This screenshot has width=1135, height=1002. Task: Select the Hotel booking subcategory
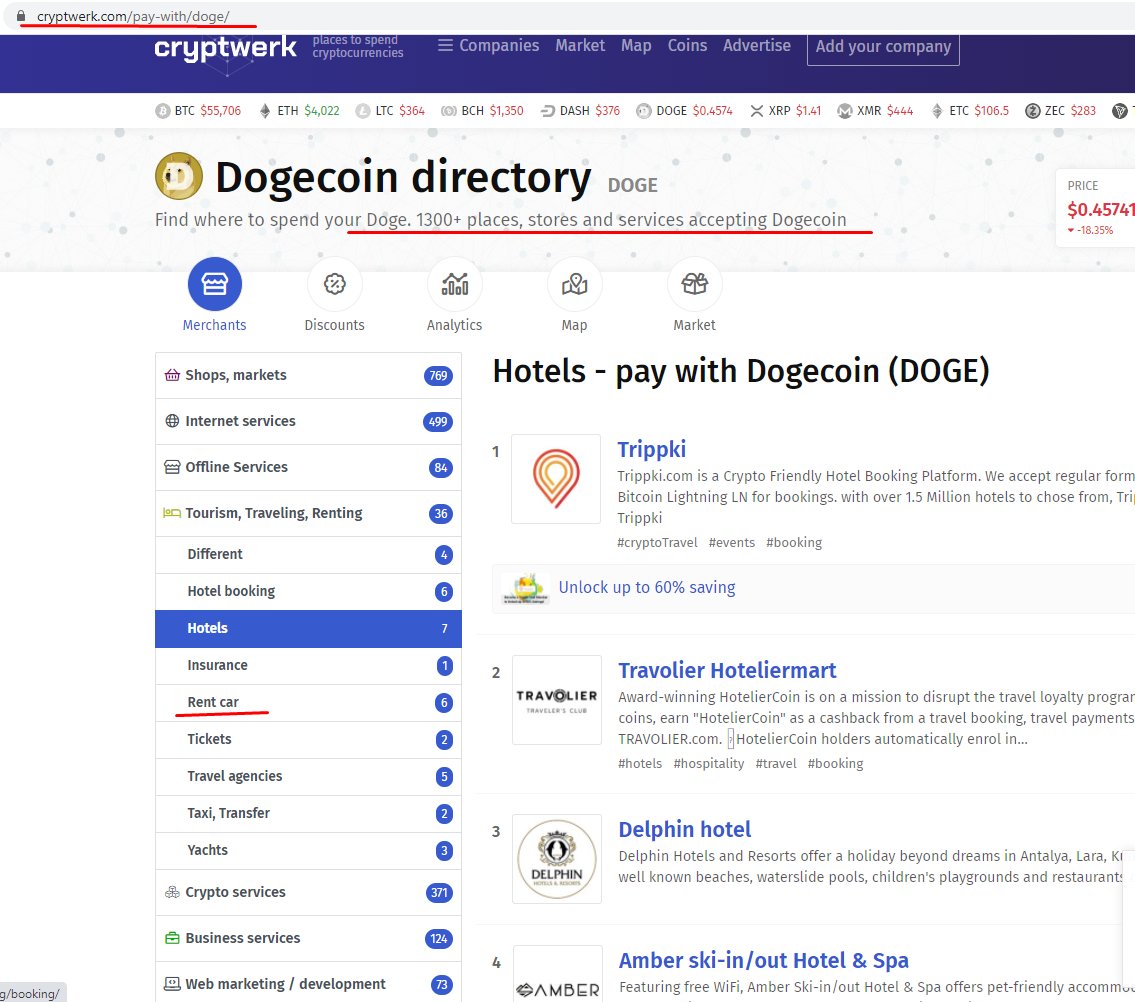coord(308,591)
